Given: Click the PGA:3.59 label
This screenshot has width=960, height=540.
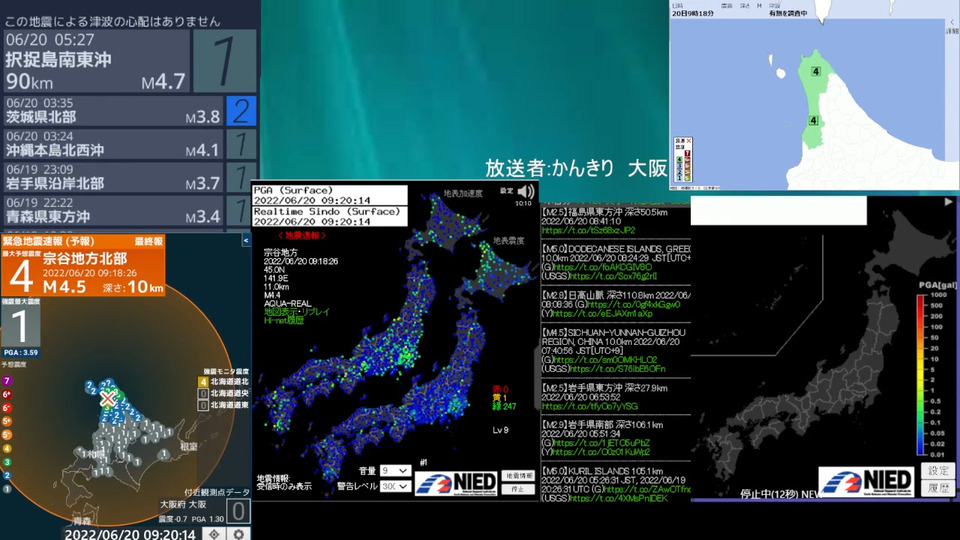Looking at the screenshot, I should coord(21,353).
